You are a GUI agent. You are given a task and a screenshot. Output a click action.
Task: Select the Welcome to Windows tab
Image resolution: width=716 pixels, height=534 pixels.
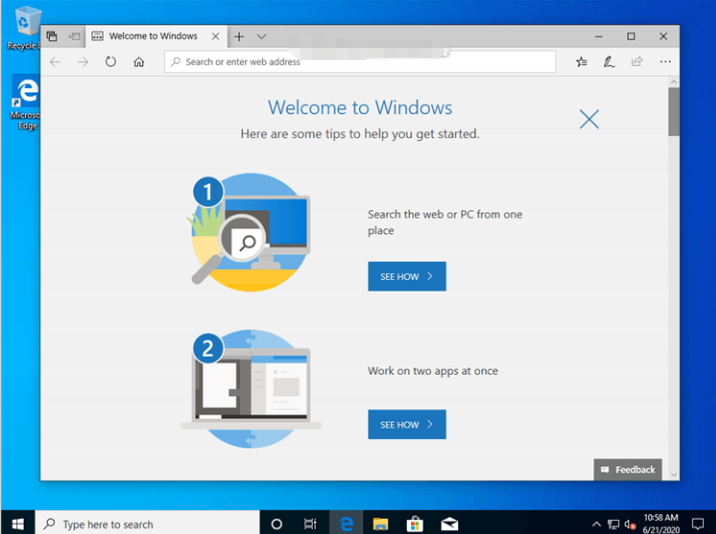point(152,36)
